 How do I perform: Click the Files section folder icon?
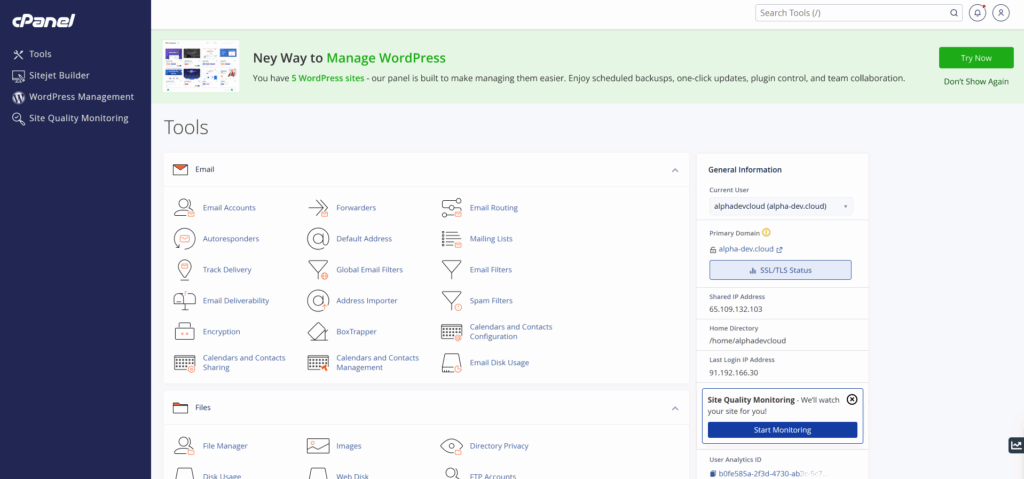(x=180, y=408)
